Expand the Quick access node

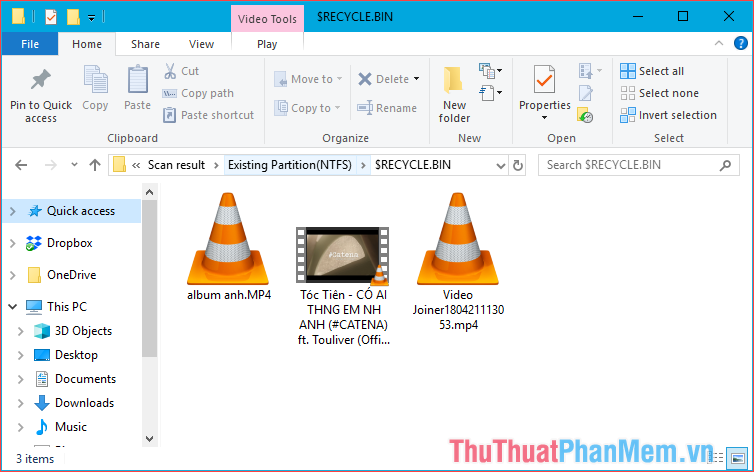[x=13, y=211]
